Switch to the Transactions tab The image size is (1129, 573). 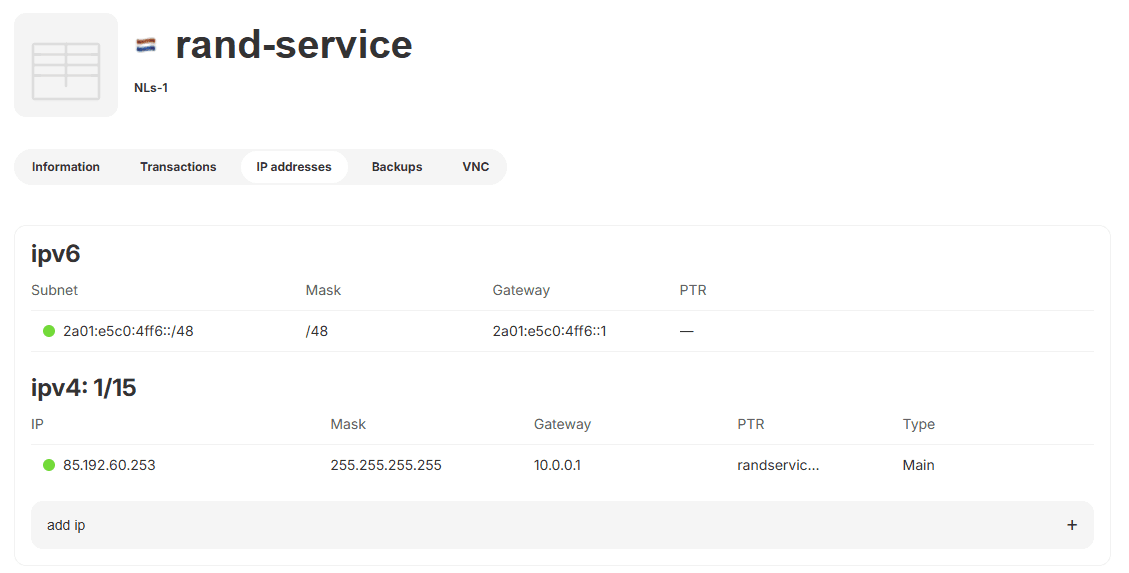point(178,167)
